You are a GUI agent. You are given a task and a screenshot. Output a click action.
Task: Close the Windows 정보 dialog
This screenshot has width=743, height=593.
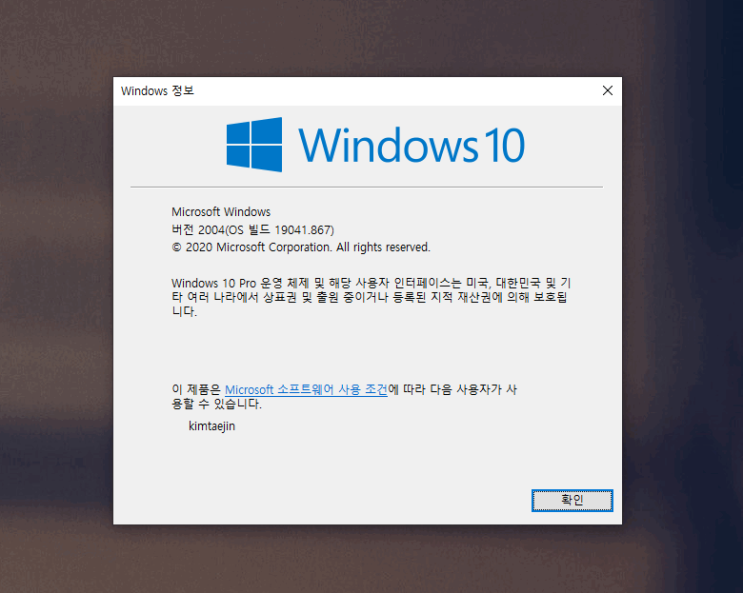(607, 91)
